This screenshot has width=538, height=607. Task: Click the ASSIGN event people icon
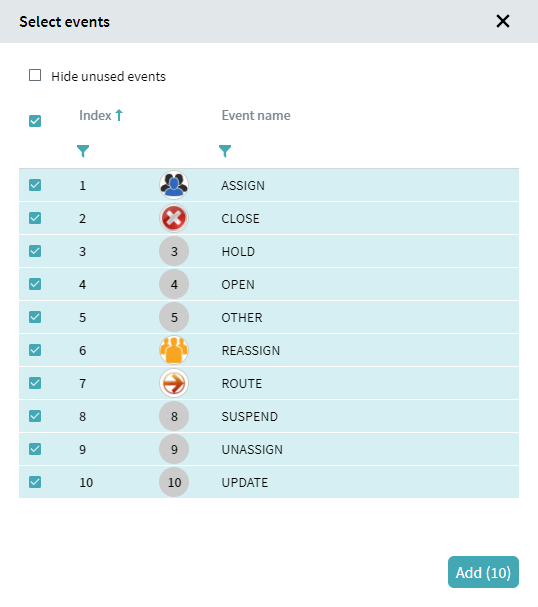tap(174, 185)
